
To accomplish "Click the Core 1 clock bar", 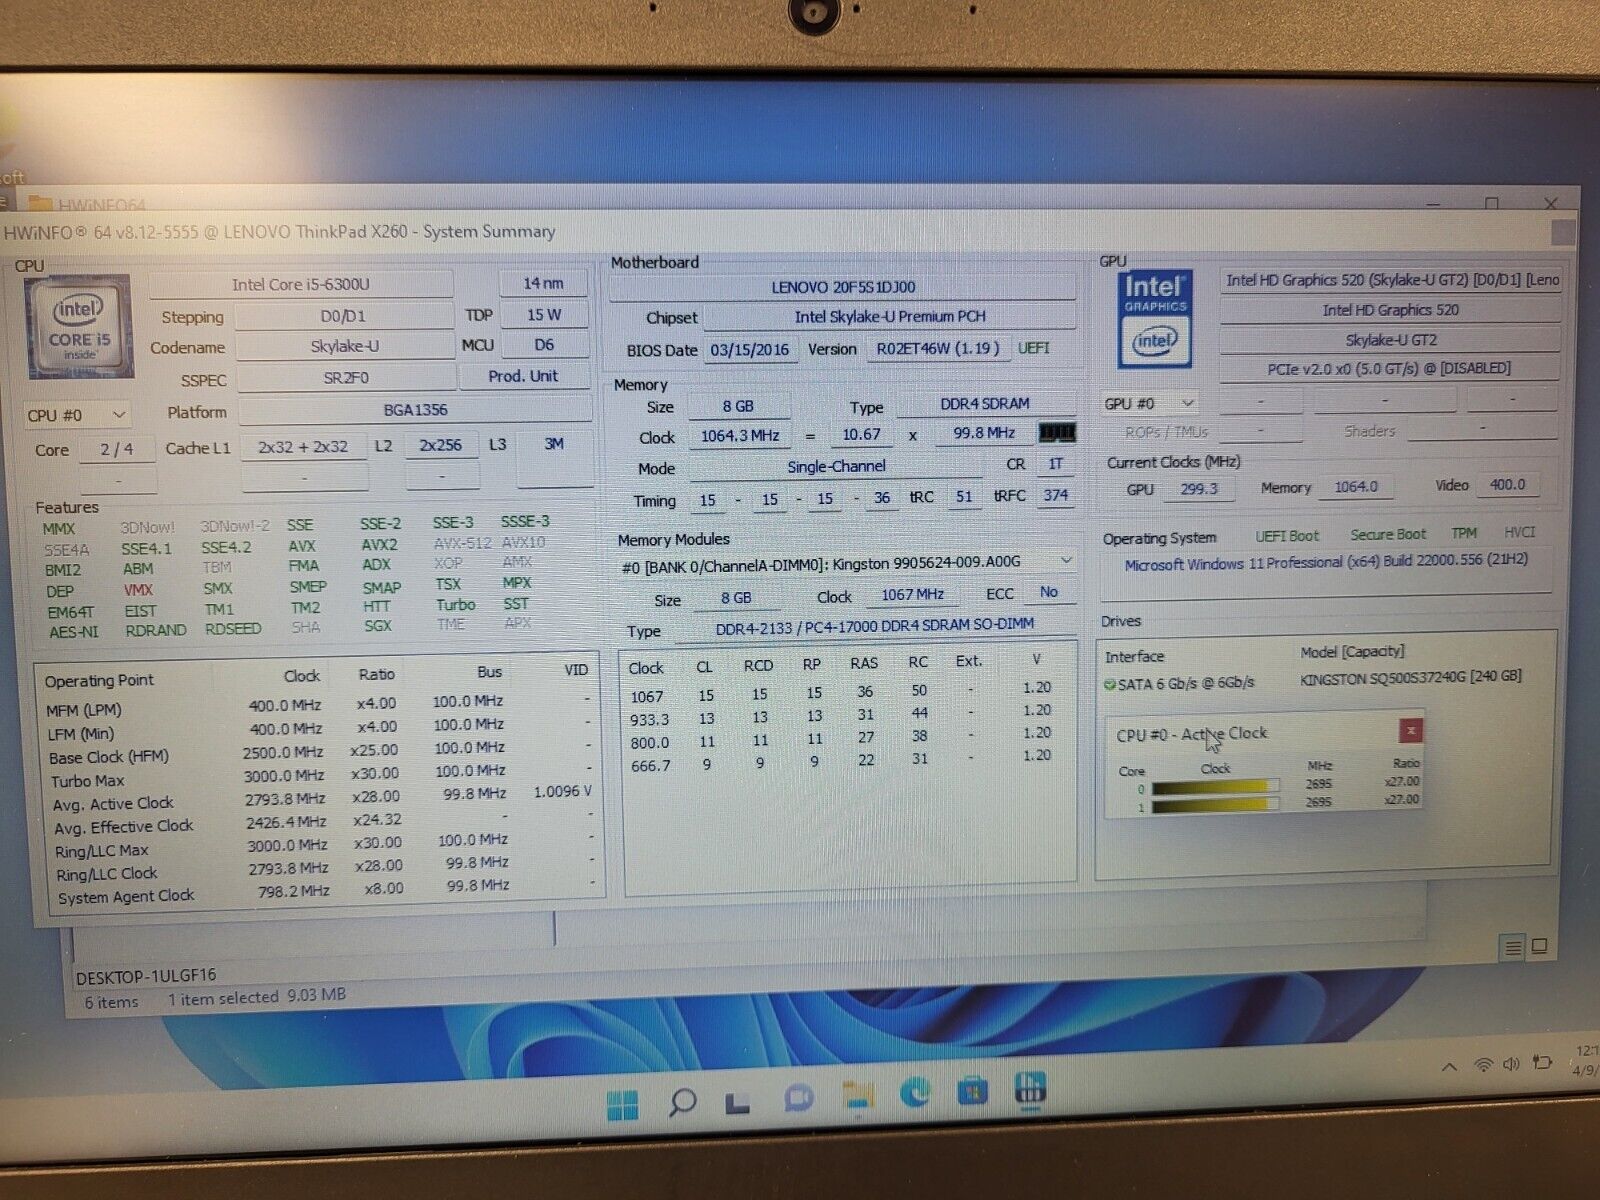I will (x=1215, y=804).
